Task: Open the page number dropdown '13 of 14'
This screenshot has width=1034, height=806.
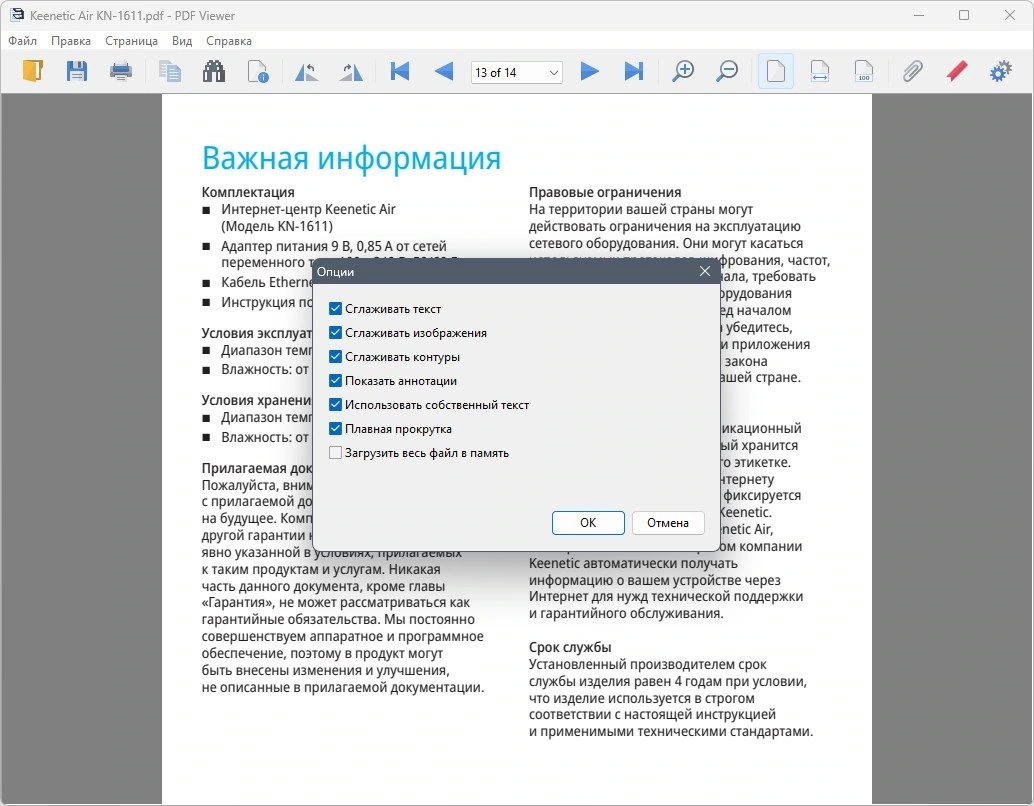Action: coord(516,72)
